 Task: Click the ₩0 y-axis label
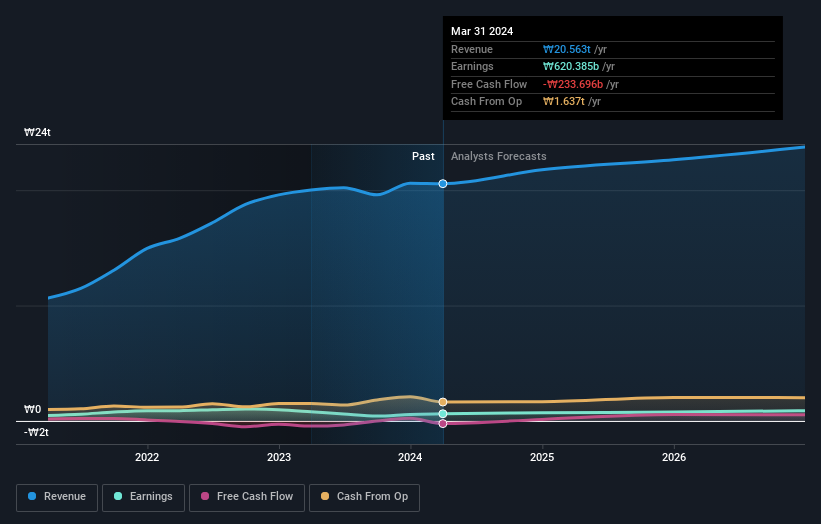[32, 409]
